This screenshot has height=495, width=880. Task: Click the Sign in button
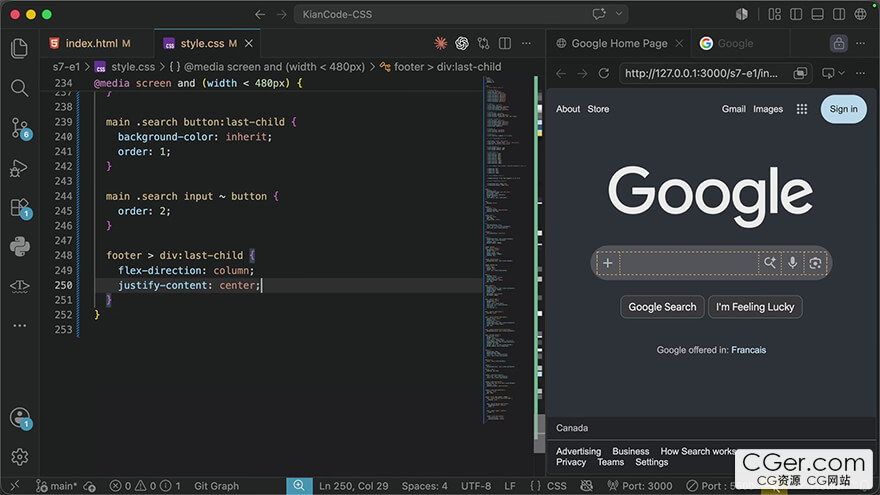tap(844, 109)
